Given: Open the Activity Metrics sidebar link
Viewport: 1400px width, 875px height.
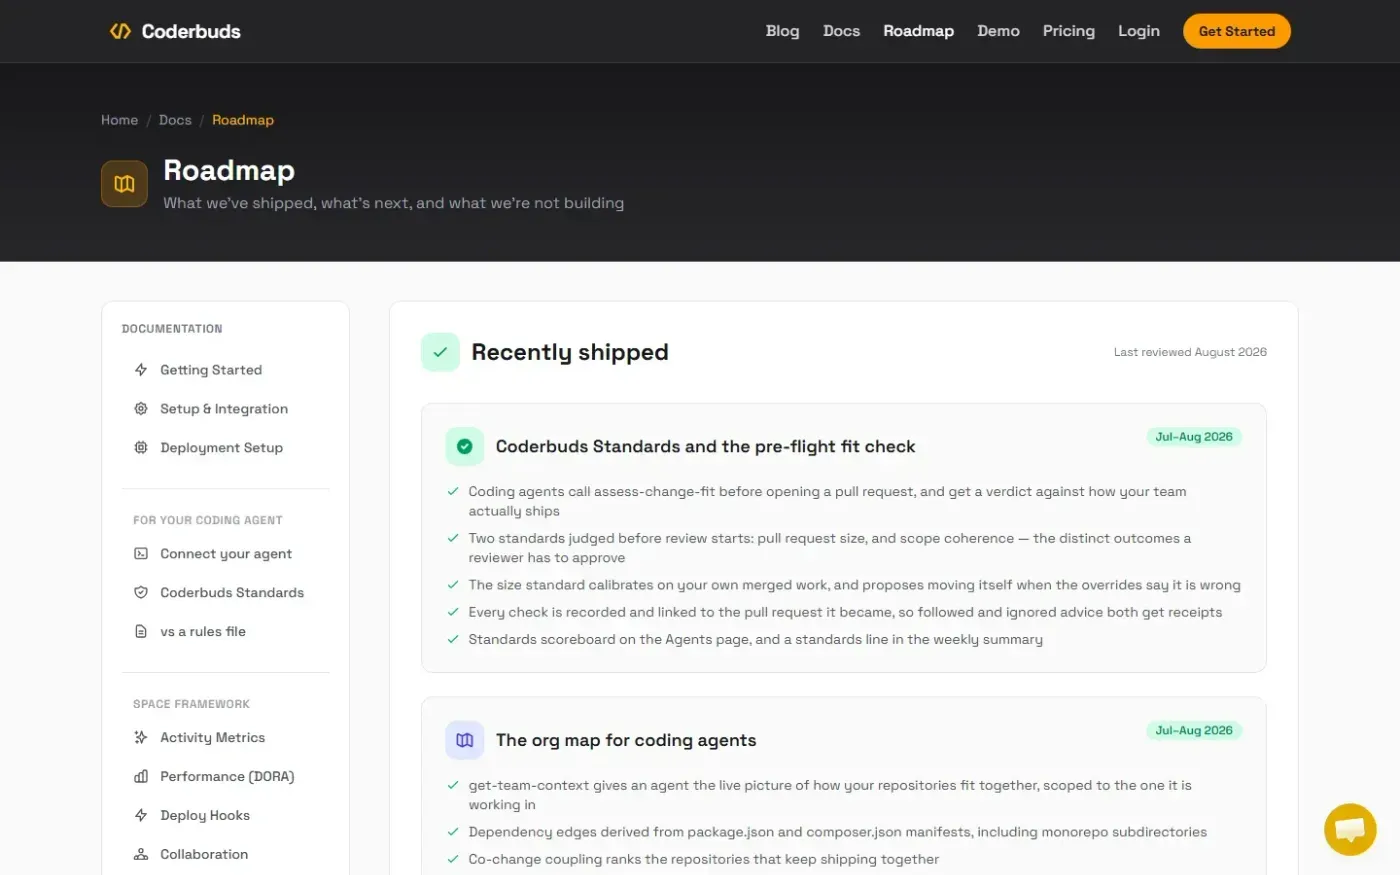Looking at the screenshot, I should (213, 738).
